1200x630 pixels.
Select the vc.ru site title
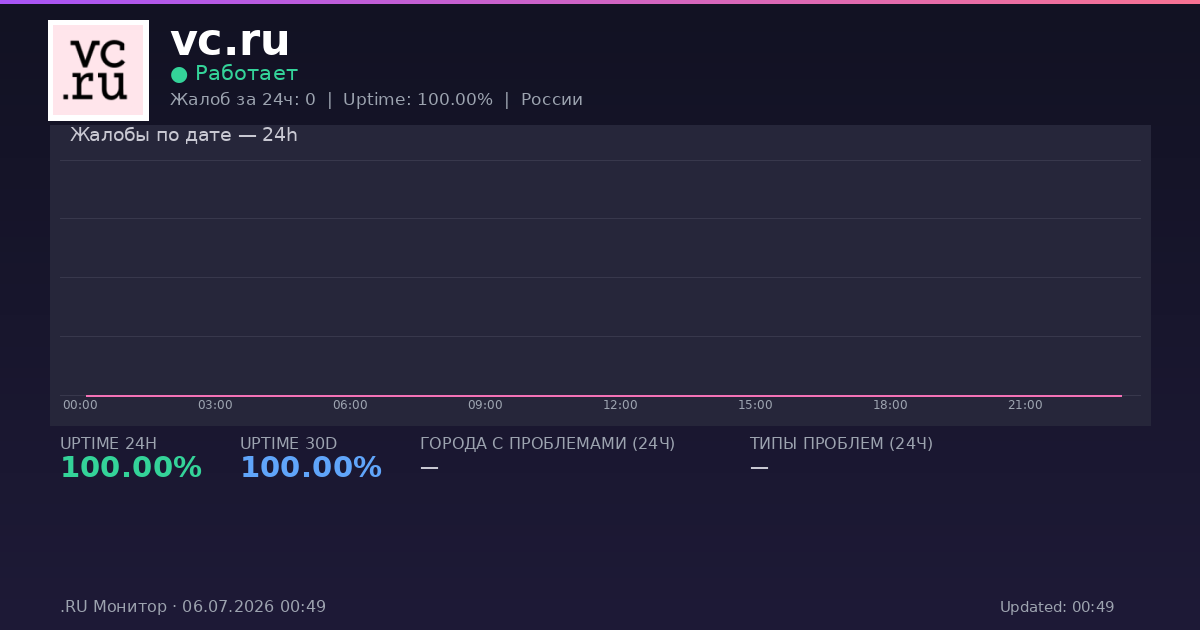pyautogui.click(x=229, y=41)
